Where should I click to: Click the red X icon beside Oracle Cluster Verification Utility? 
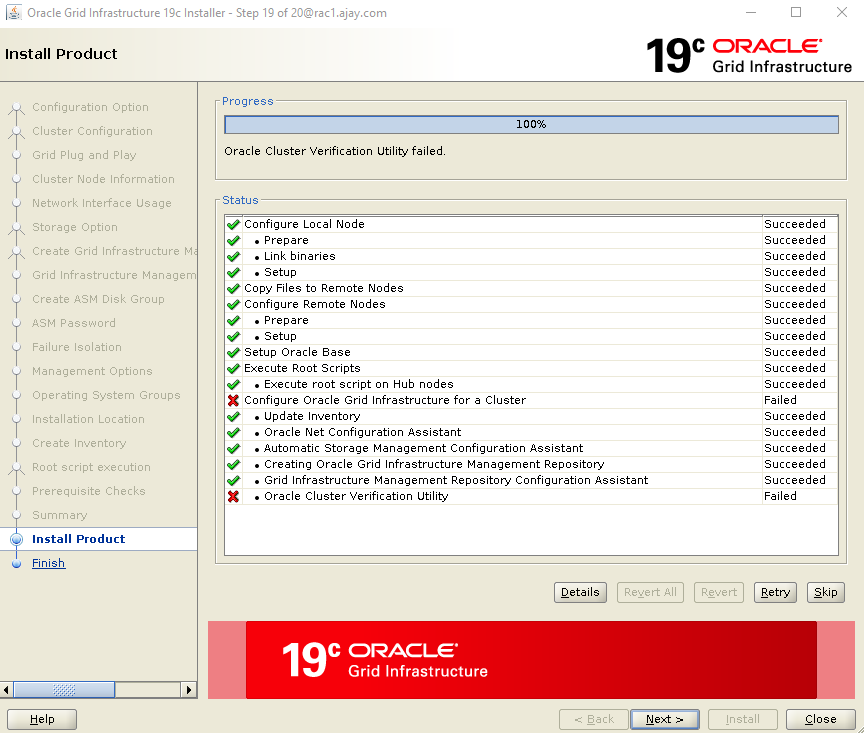233,497
